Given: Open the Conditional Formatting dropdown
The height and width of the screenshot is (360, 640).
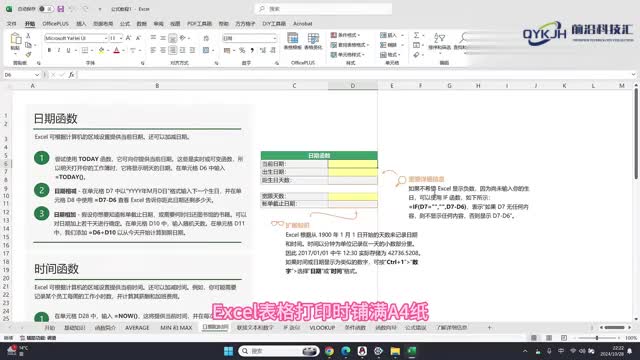Looking at the screenshot, I should click(x=346, y=35).
